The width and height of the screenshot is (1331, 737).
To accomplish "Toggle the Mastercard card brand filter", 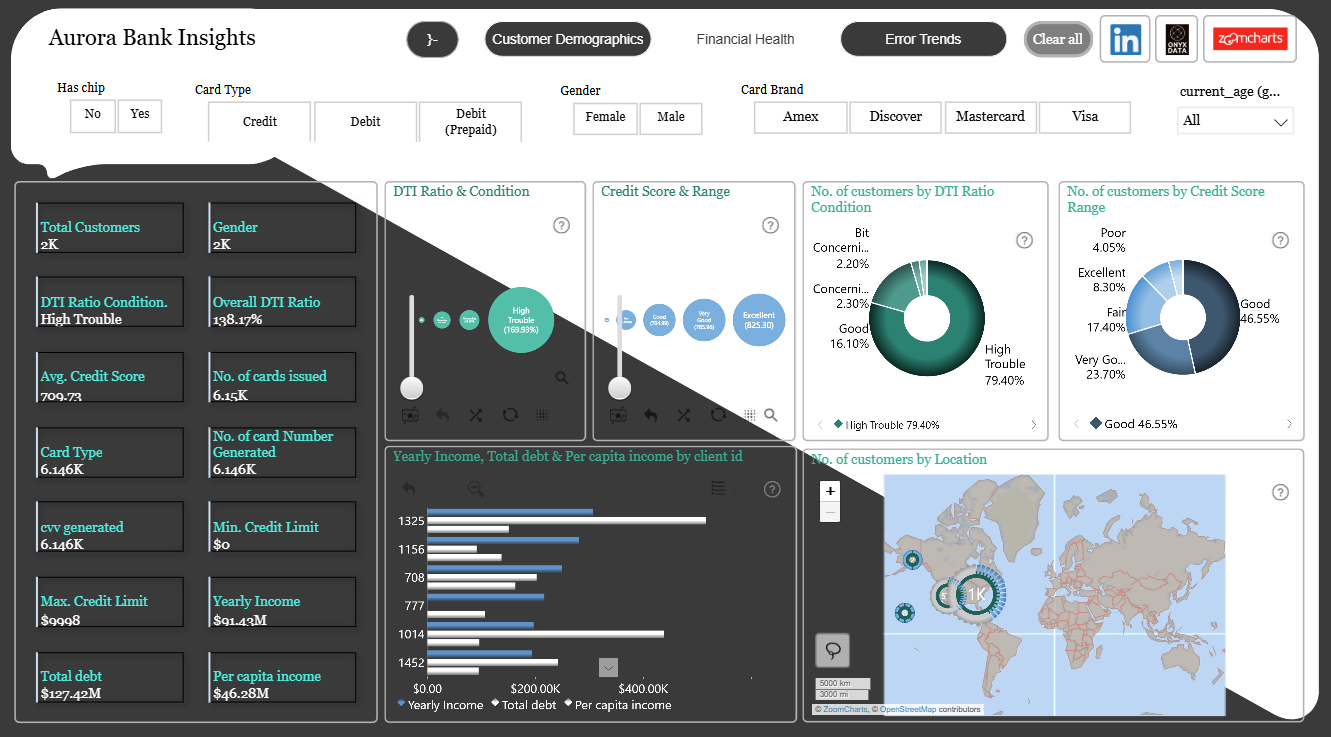I will coord(990,117).
